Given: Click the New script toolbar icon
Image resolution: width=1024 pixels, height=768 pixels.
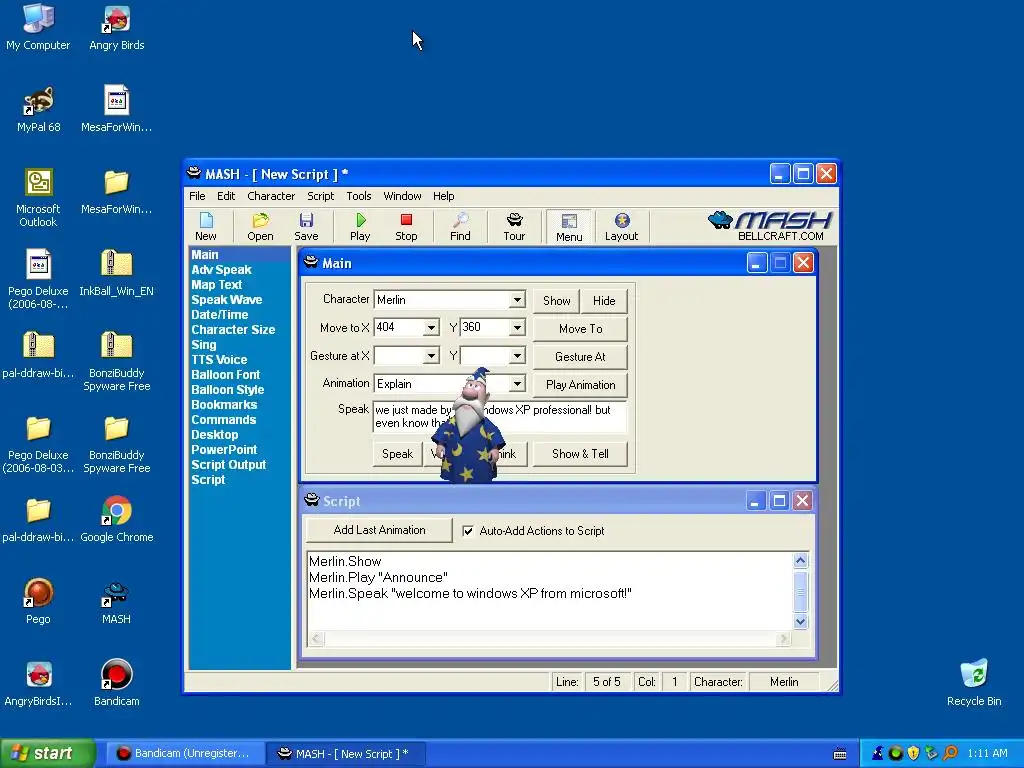Looking at the screenshot, I should point(206,227).
